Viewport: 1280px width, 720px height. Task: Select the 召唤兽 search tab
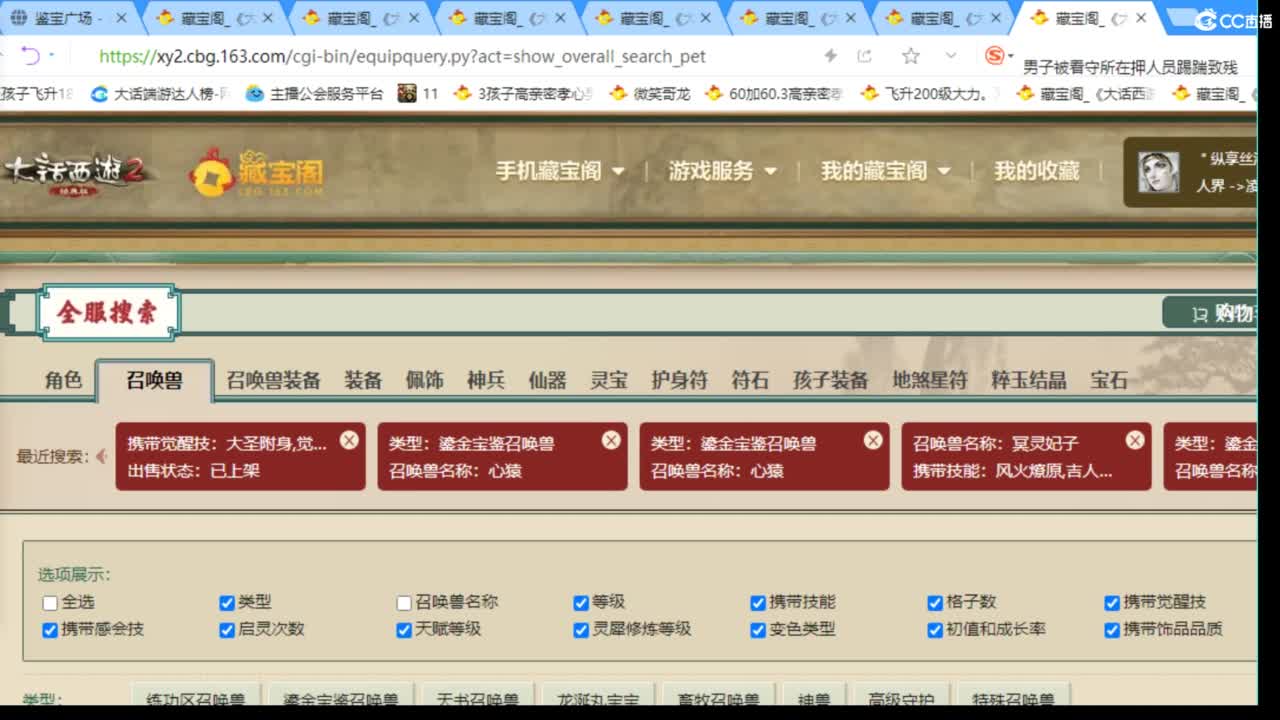[155, 380]
